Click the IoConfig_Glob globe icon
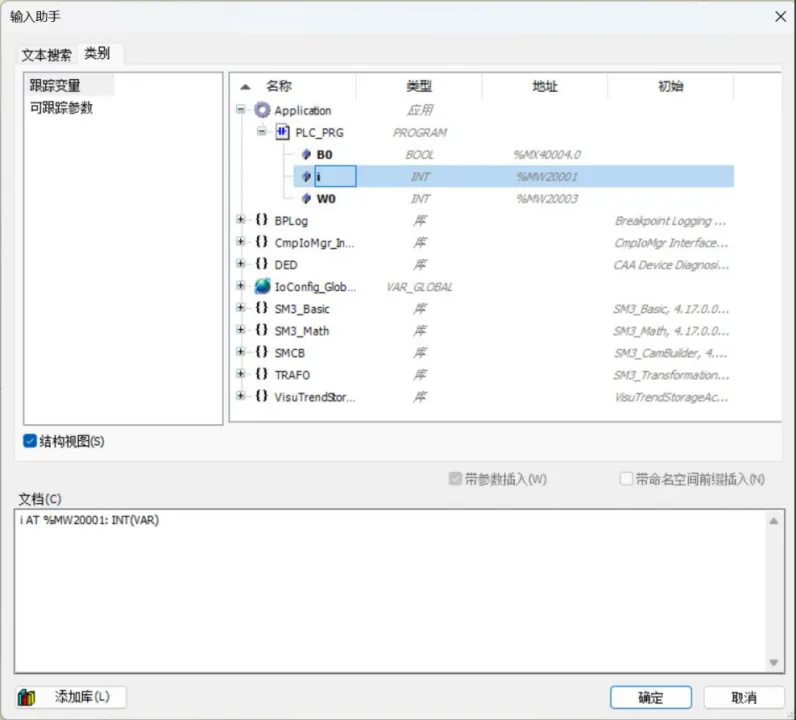 (262, 286)
